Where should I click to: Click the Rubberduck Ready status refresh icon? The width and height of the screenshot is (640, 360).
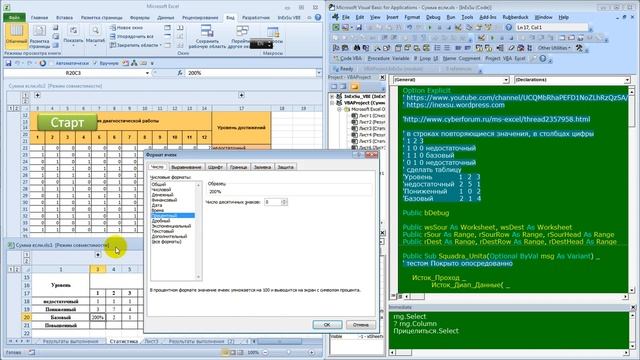[x=336, y=69]
